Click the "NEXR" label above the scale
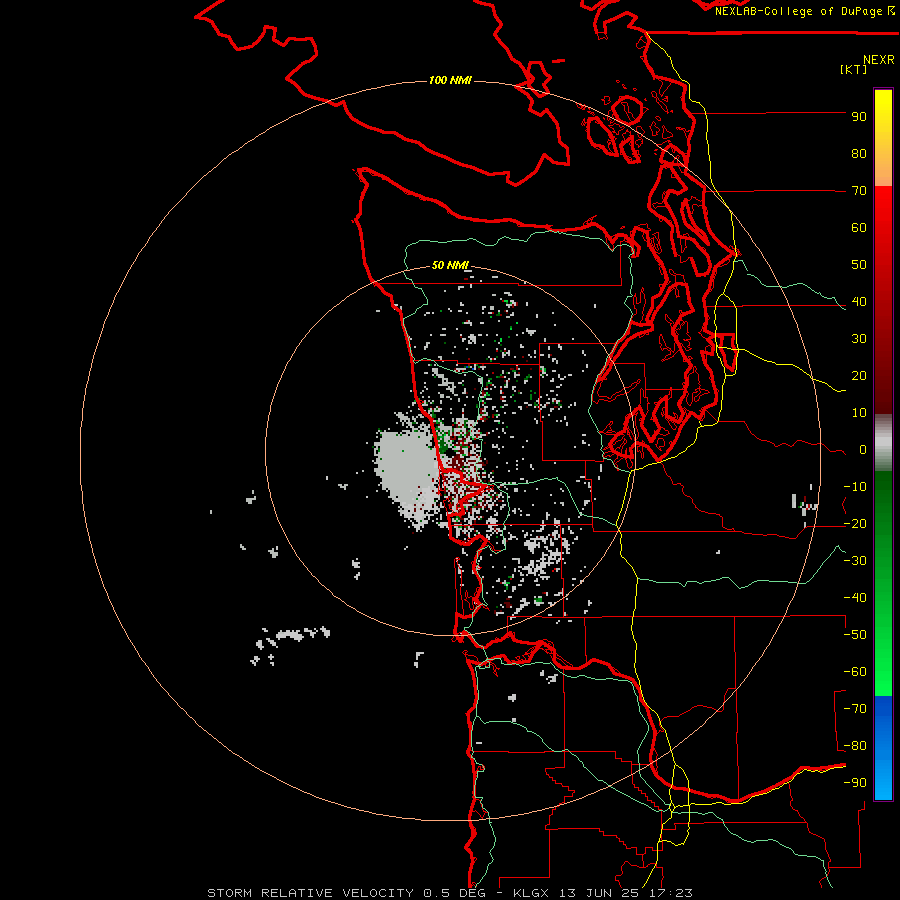Viewport: 900px width, 900px height. (879, 60)
